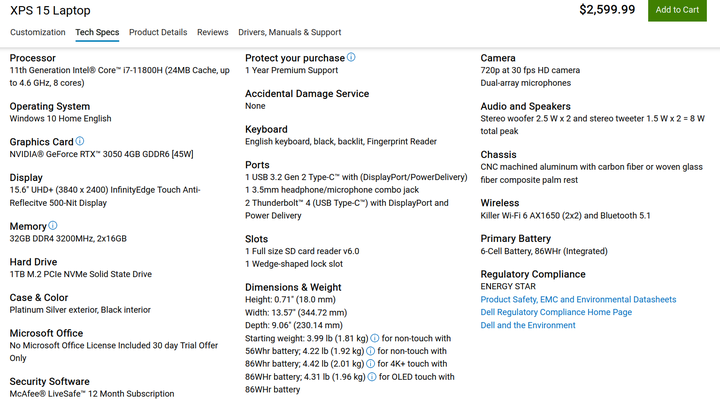Click the Add to Cart button
720x399 pixels.
677,10
